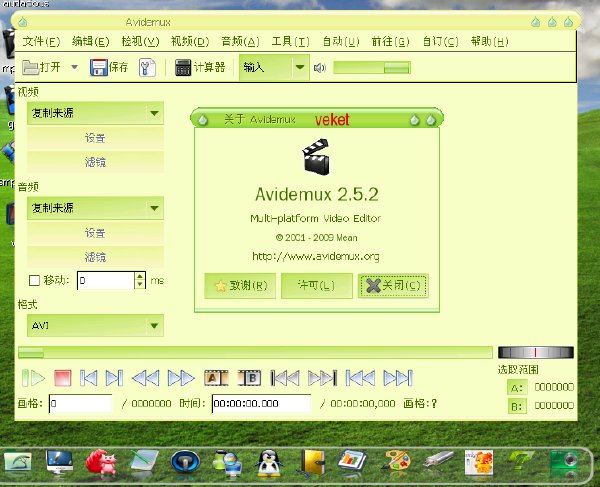Open the 检视(V) menu

click(x=140, y=41)
